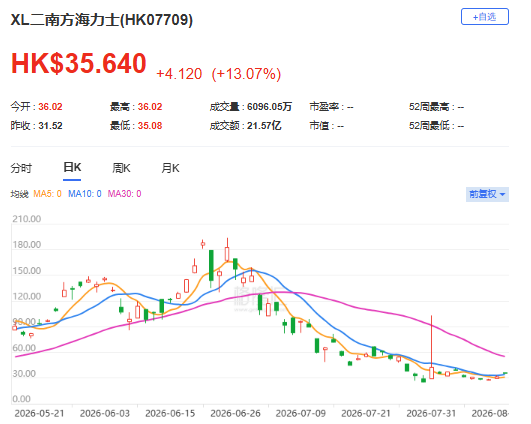Click the 60.00 y-axis label
Image resolution: width=531 pixels, height=424 pixels.
pyautogui.click(x=24, y=348)
